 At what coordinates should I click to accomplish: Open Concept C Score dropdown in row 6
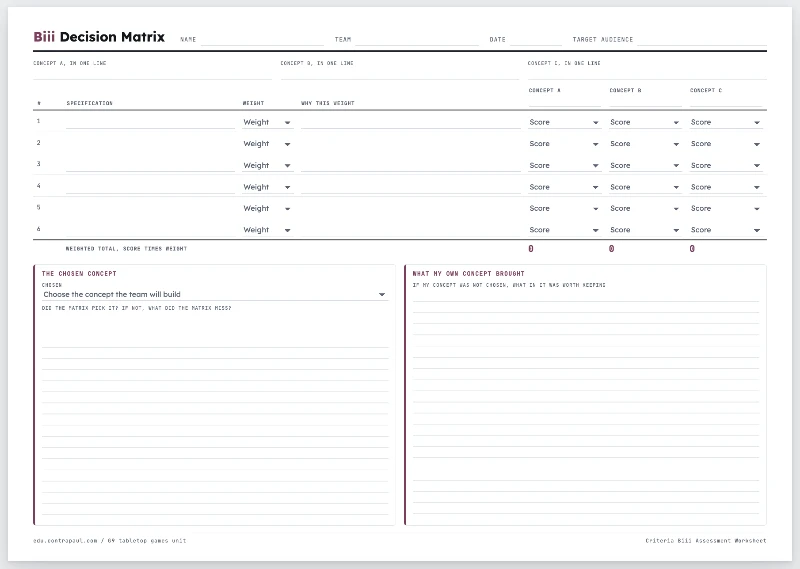coord(726,230)
